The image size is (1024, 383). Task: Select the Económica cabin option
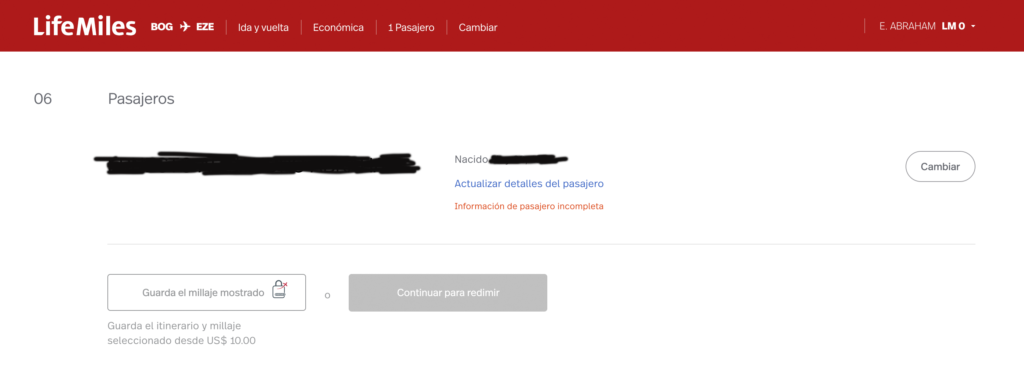[338, 27]
